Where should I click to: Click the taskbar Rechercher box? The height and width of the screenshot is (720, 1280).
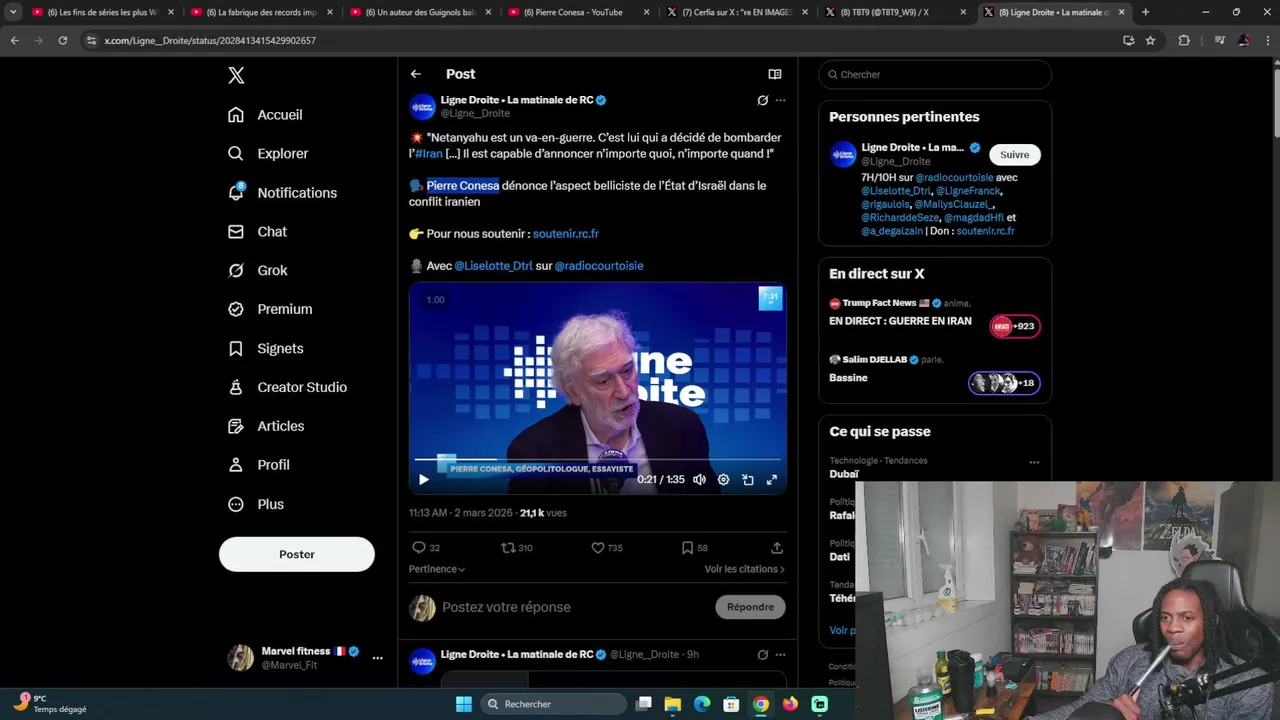click(553, 704)
